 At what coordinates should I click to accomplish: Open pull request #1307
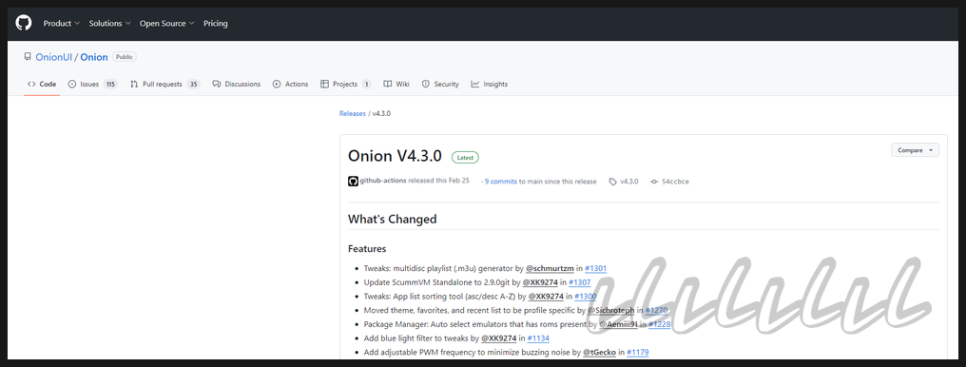(580, 283)
